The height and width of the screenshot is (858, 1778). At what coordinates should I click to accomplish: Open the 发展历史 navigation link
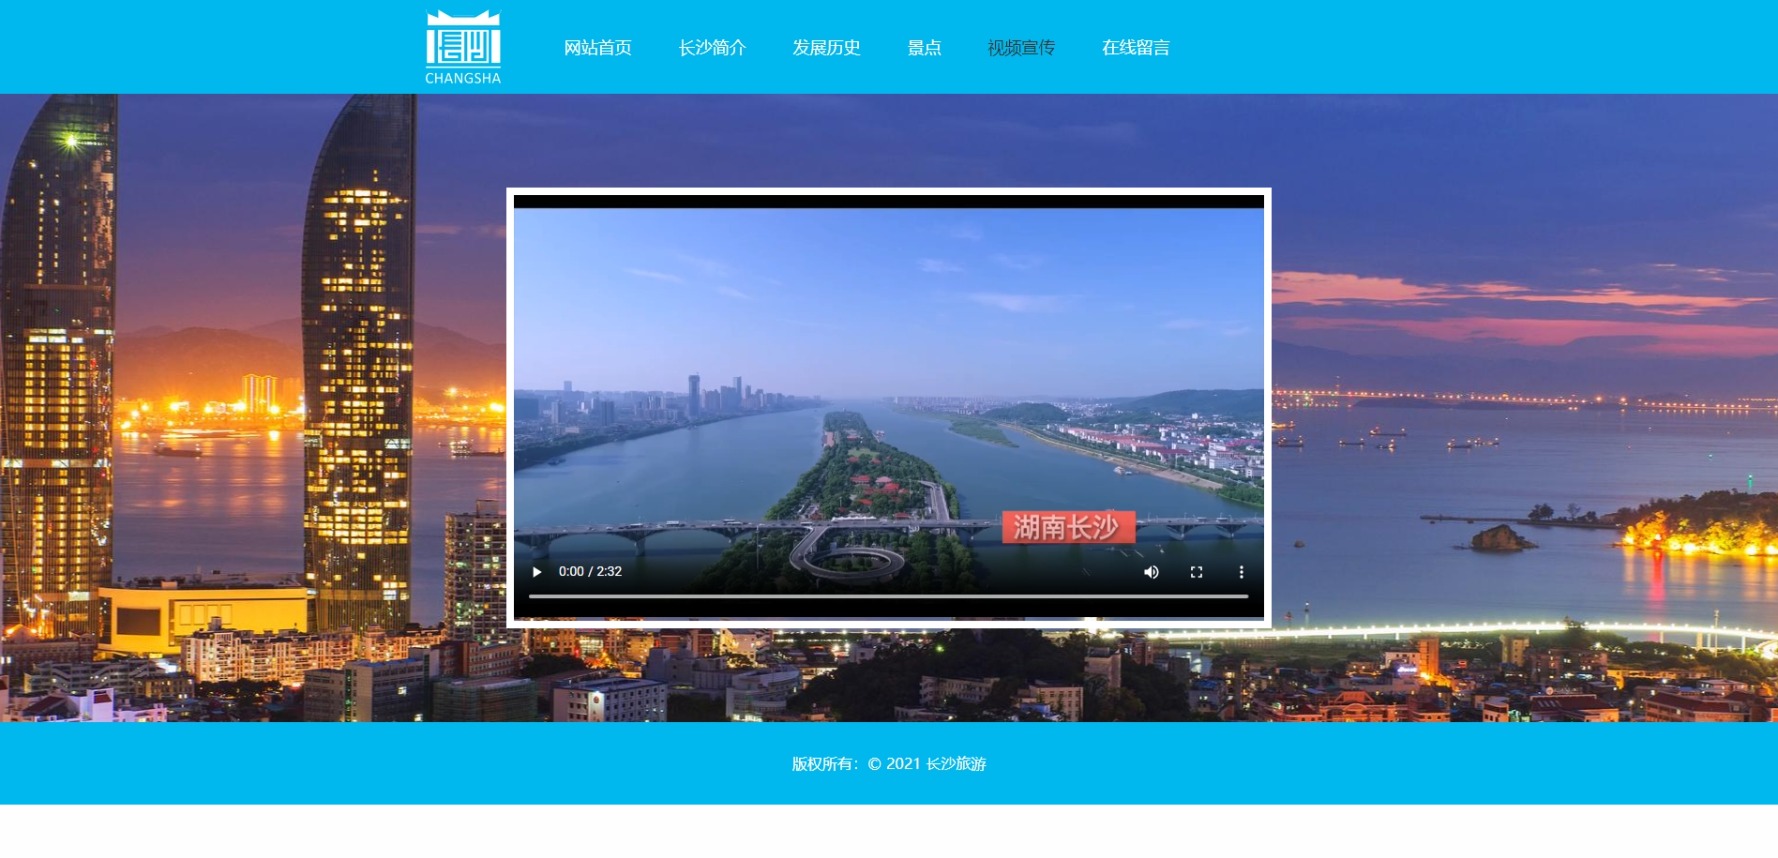click(826, 48)
